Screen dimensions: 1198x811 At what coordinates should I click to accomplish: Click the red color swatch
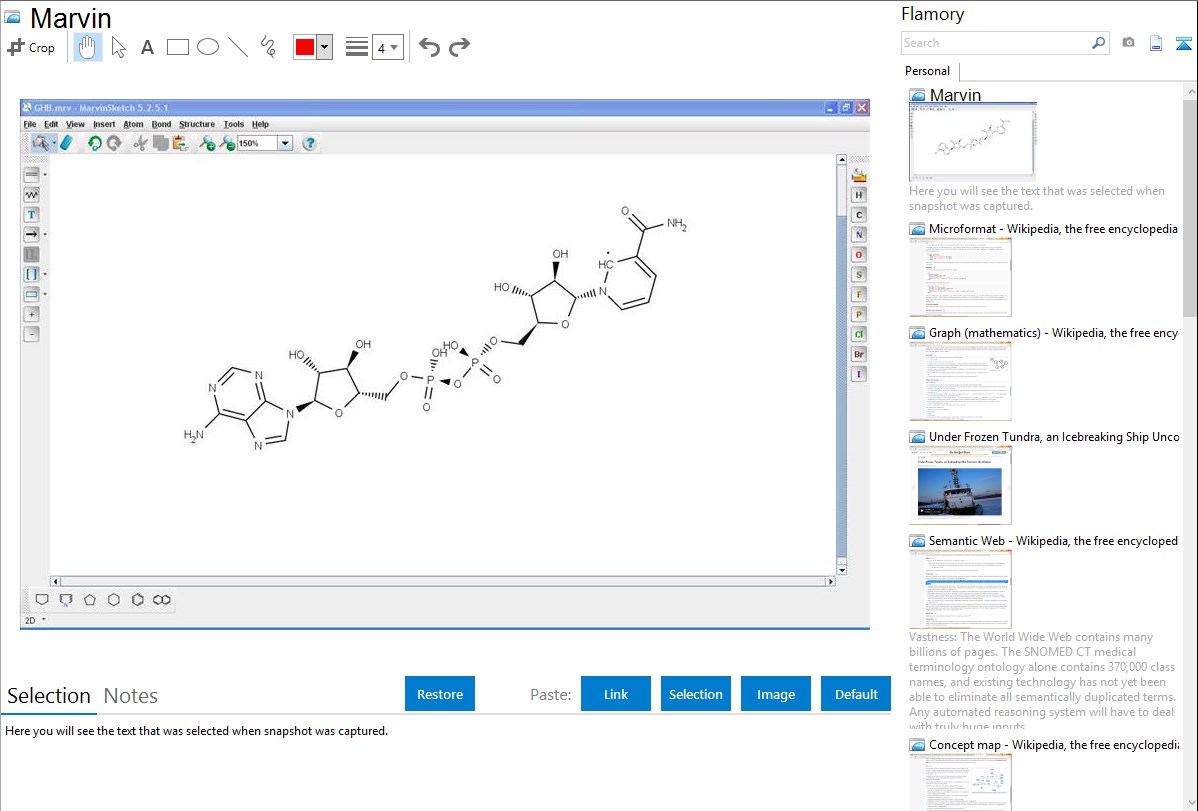(305, 47)
